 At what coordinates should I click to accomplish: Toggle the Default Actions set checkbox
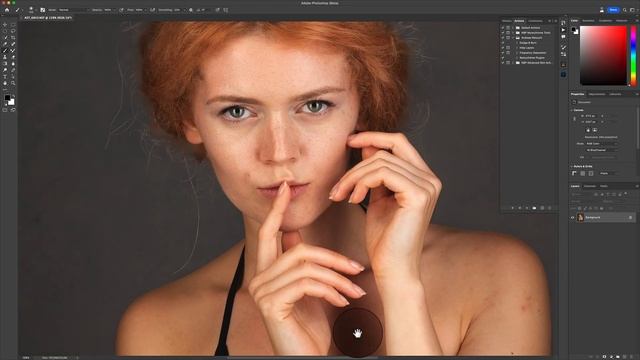tap(502, 28)
